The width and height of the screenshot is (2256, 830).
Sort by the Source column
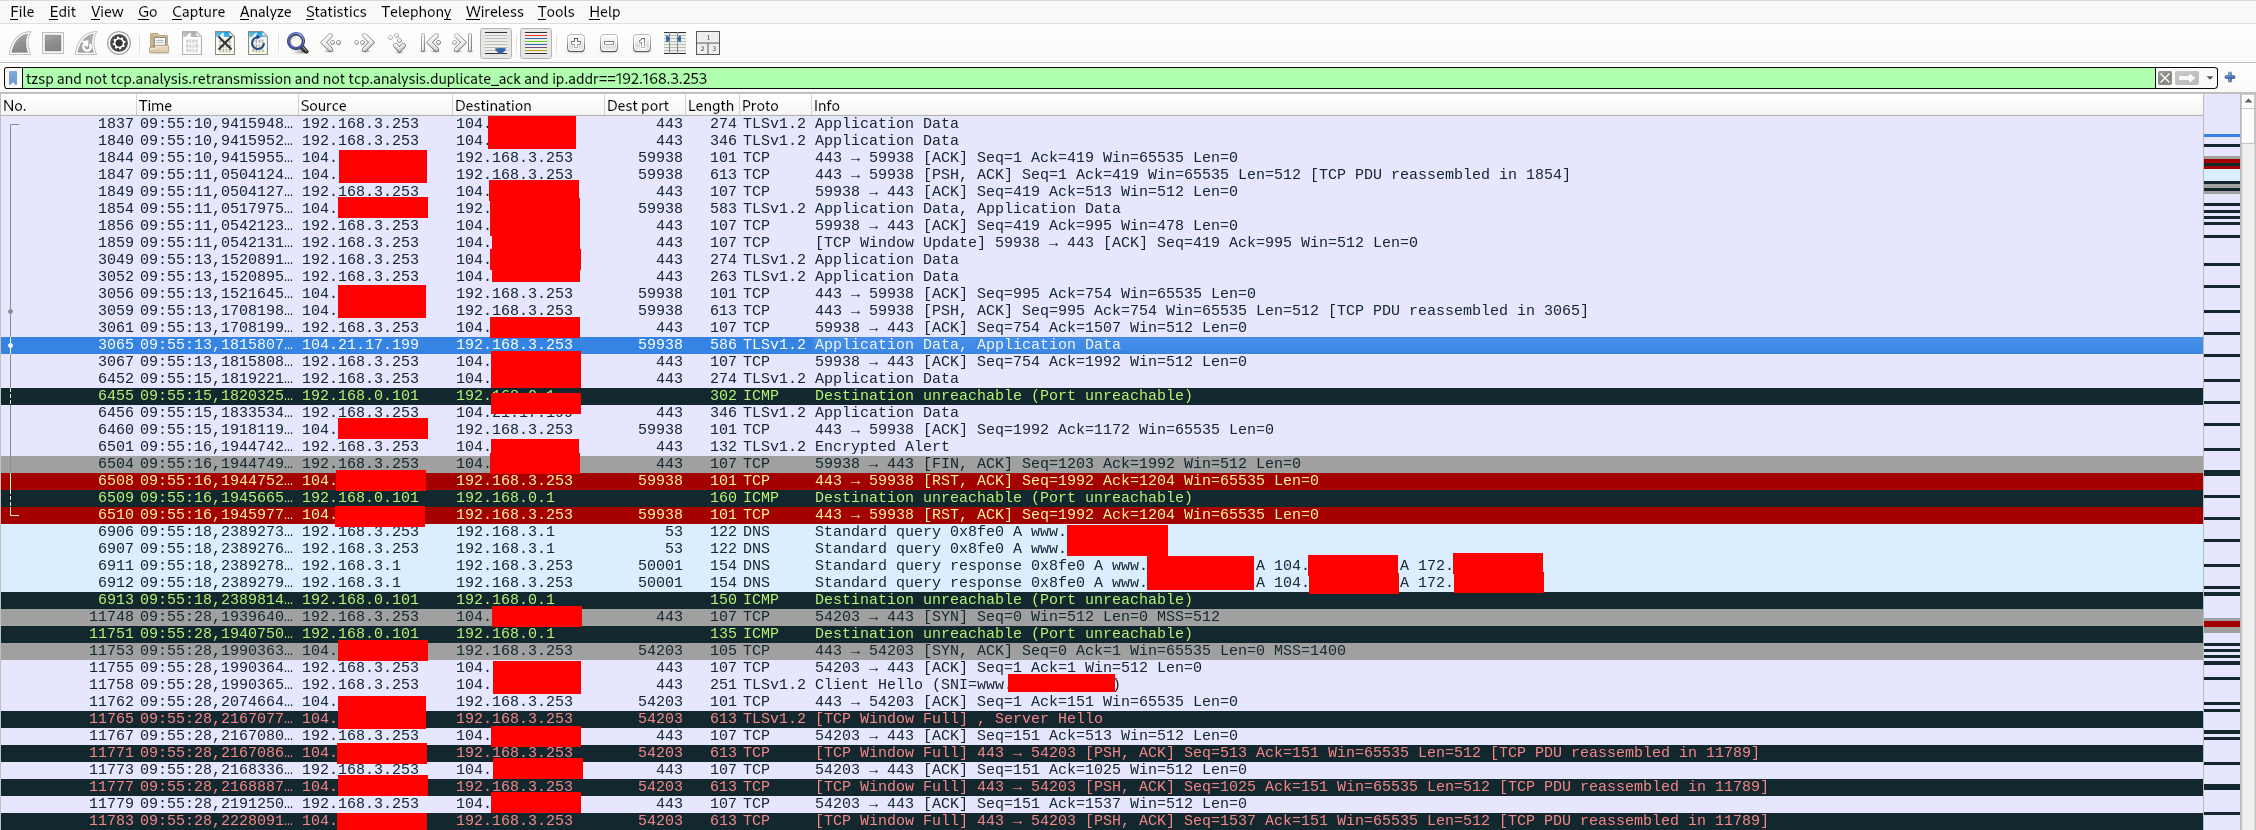[375, 105]
